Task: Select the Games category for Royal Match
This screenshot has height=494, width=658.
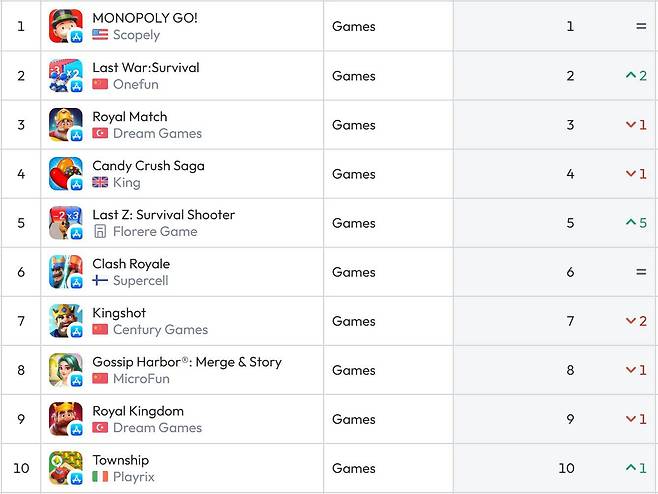Action: pos(354,125)
